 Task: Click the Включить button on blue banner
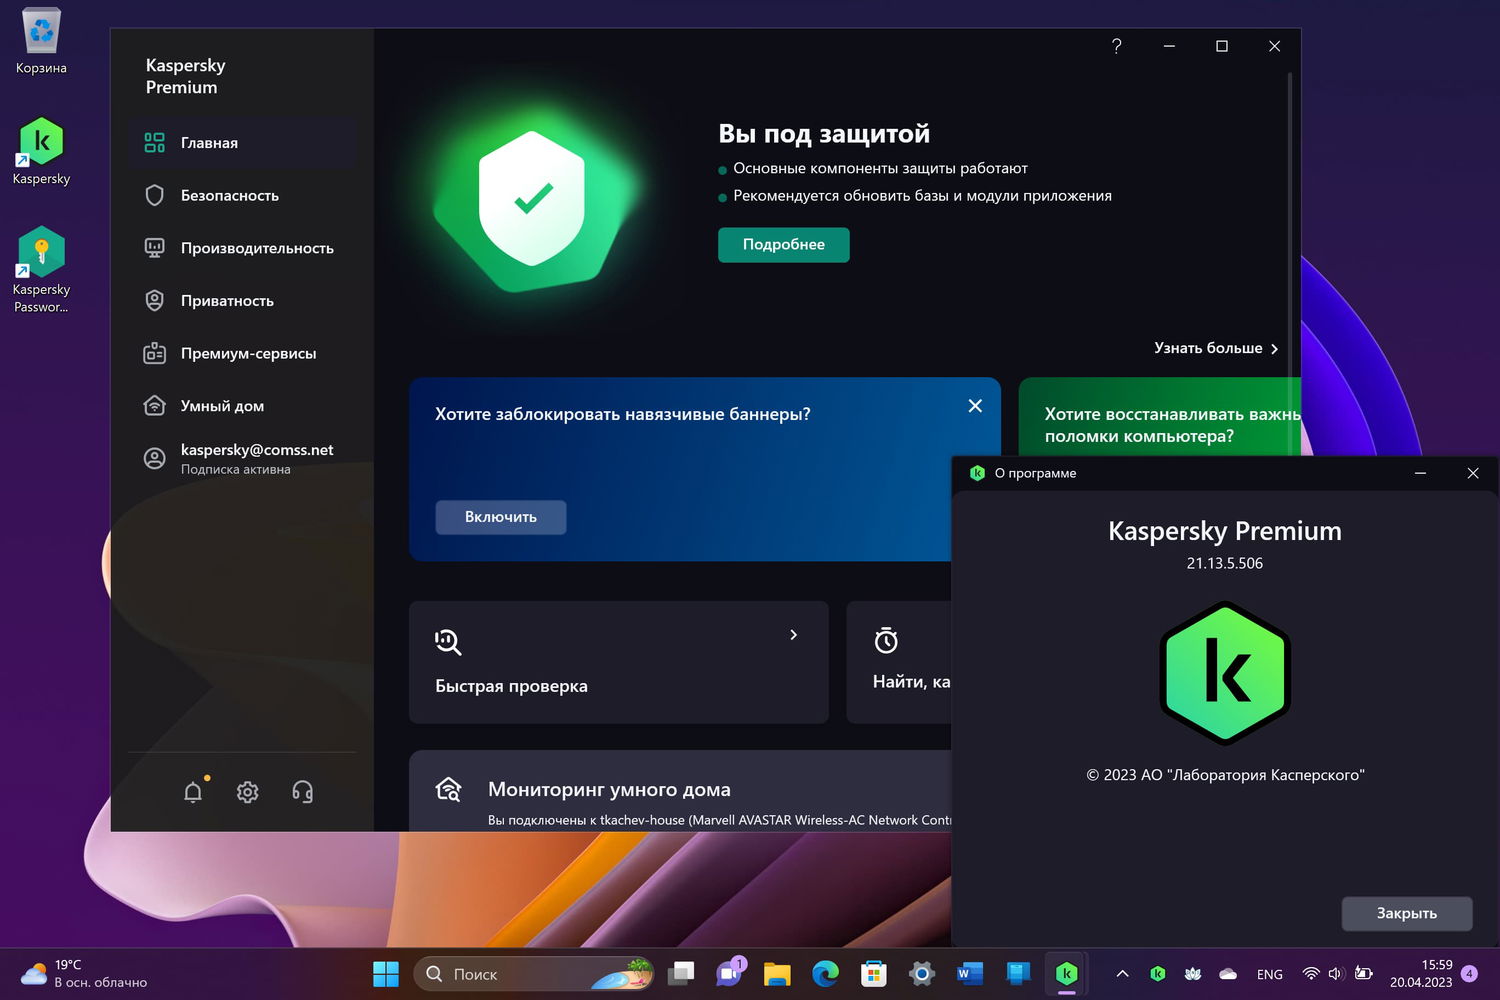pyautogui.click(x=501, y=517)
